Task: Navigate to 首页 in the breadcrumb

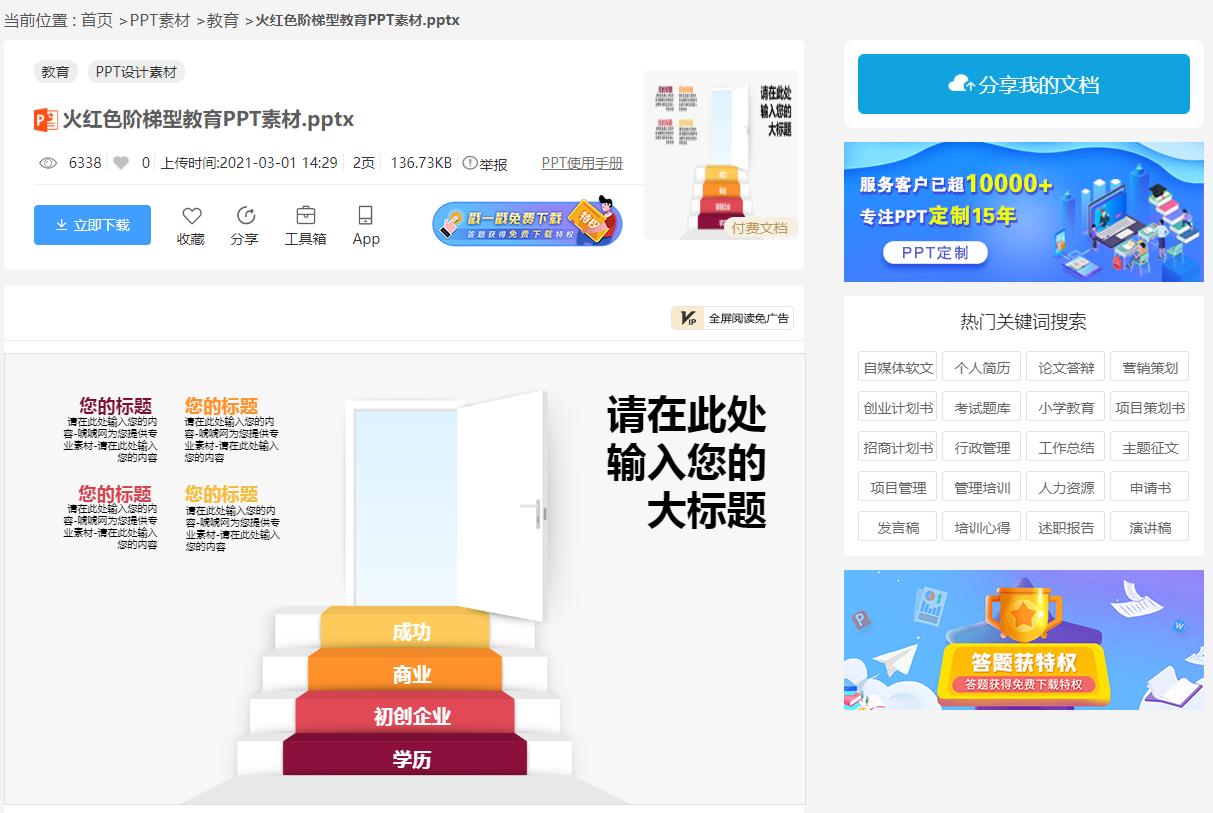Action: point(95,19)
